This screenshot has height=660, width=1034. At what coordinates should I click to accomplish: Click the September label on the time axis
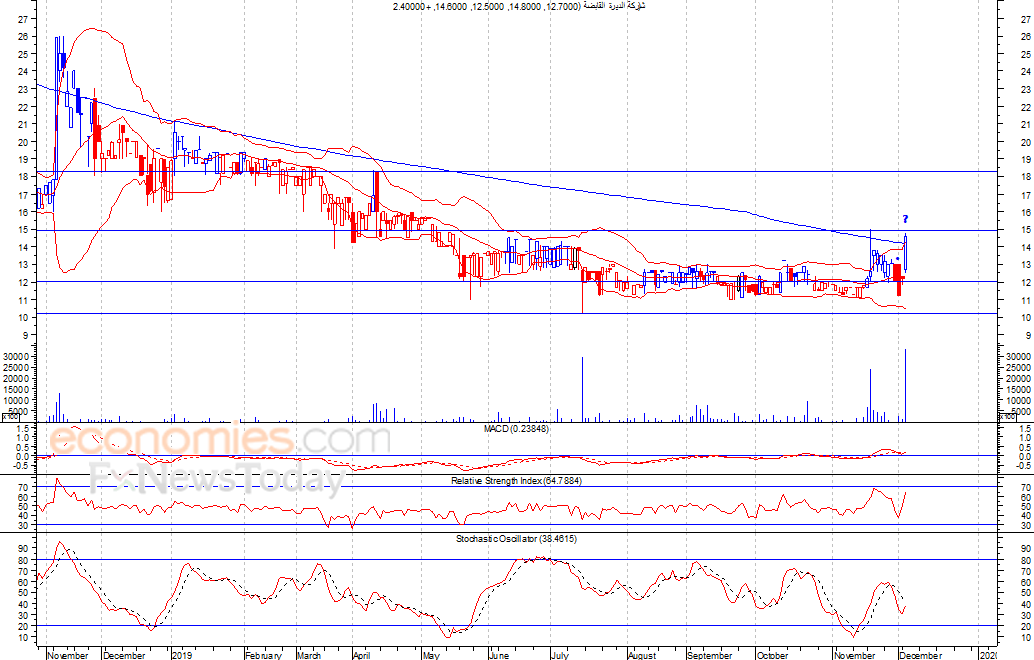pyautogui.click(x=709, y=655)
